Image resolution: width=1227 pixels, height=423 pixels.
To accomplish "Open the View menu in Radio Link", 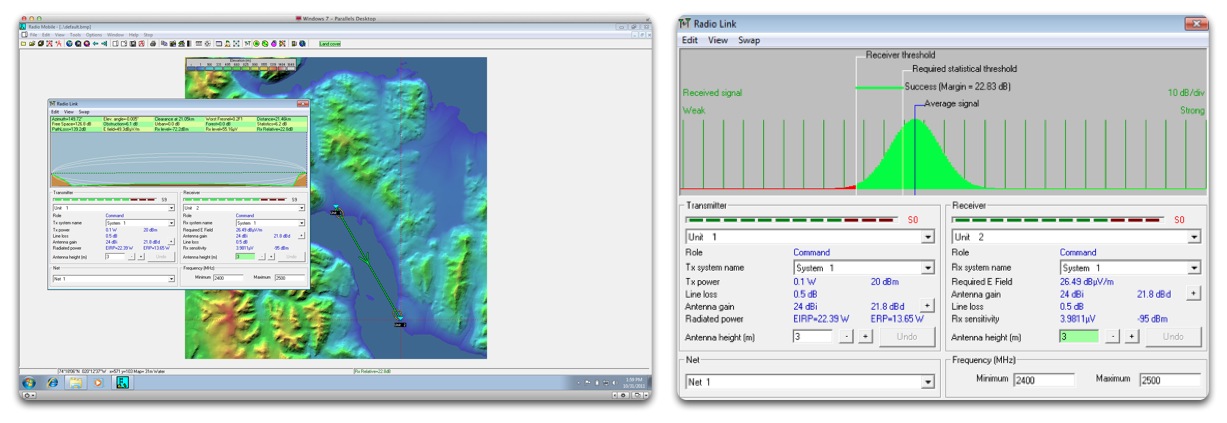I will pyautogui.click(x=718, y=40).
